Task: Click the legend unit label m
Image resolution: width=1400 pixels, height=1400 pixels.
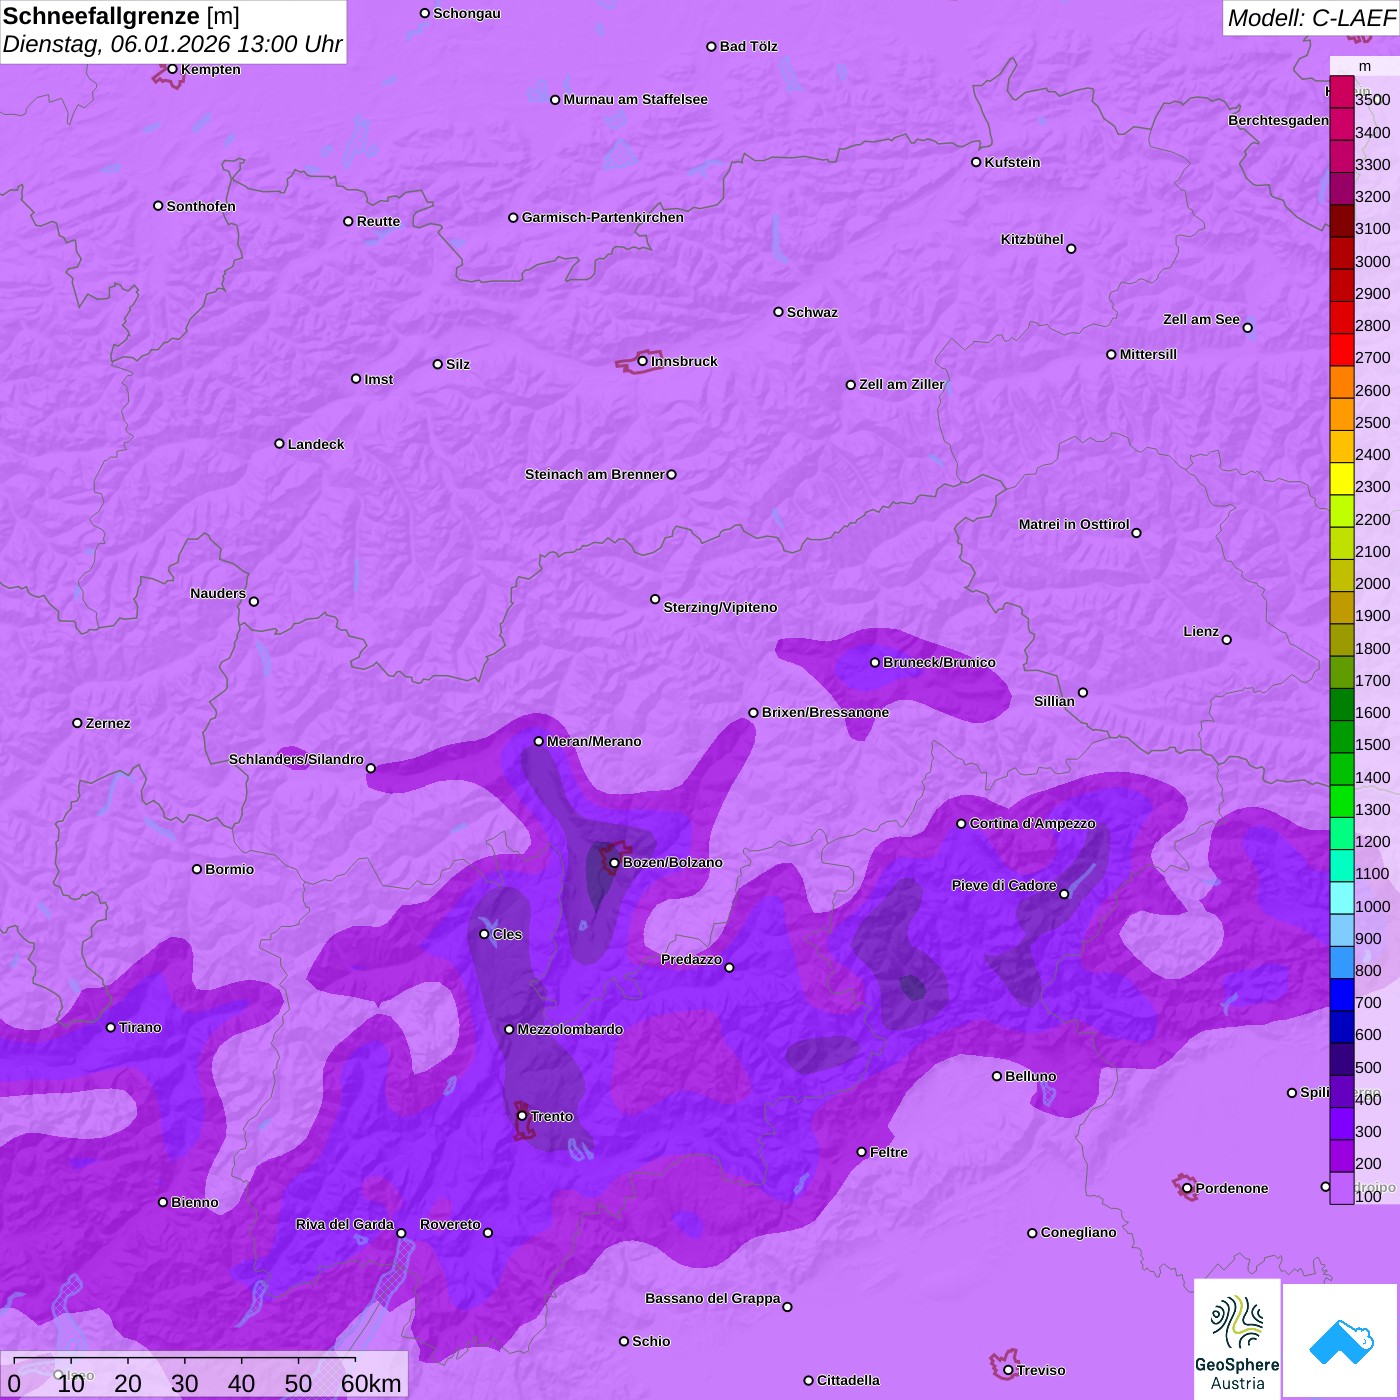Action: pyautogui.click(x=1365, y=66)
